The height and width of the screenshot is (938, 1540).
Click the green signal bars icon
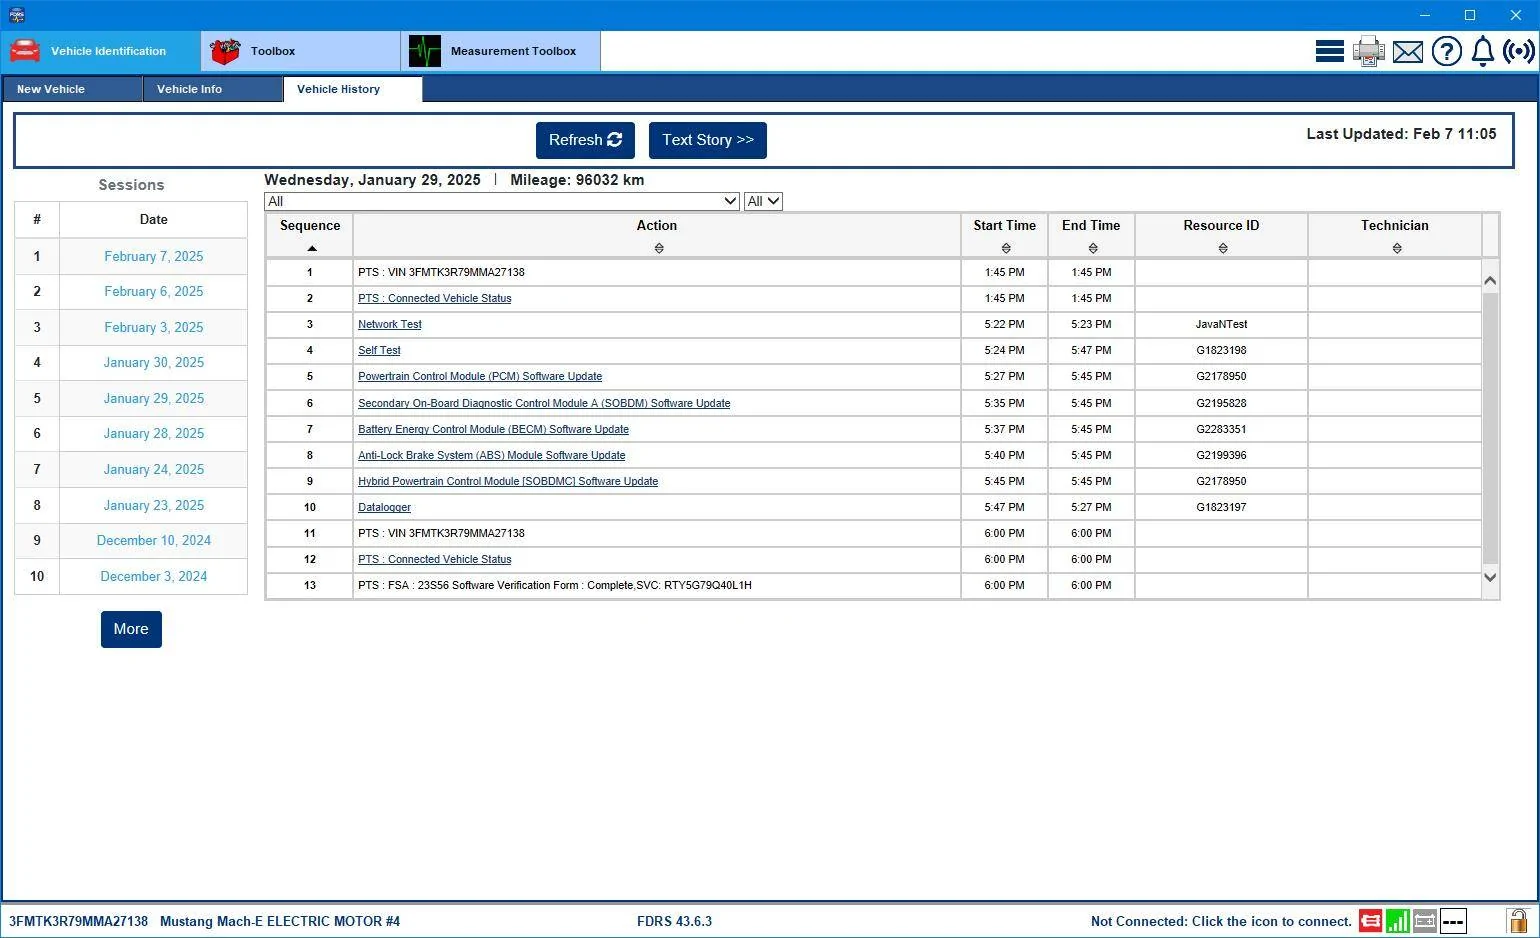[x=1398, y=921]
